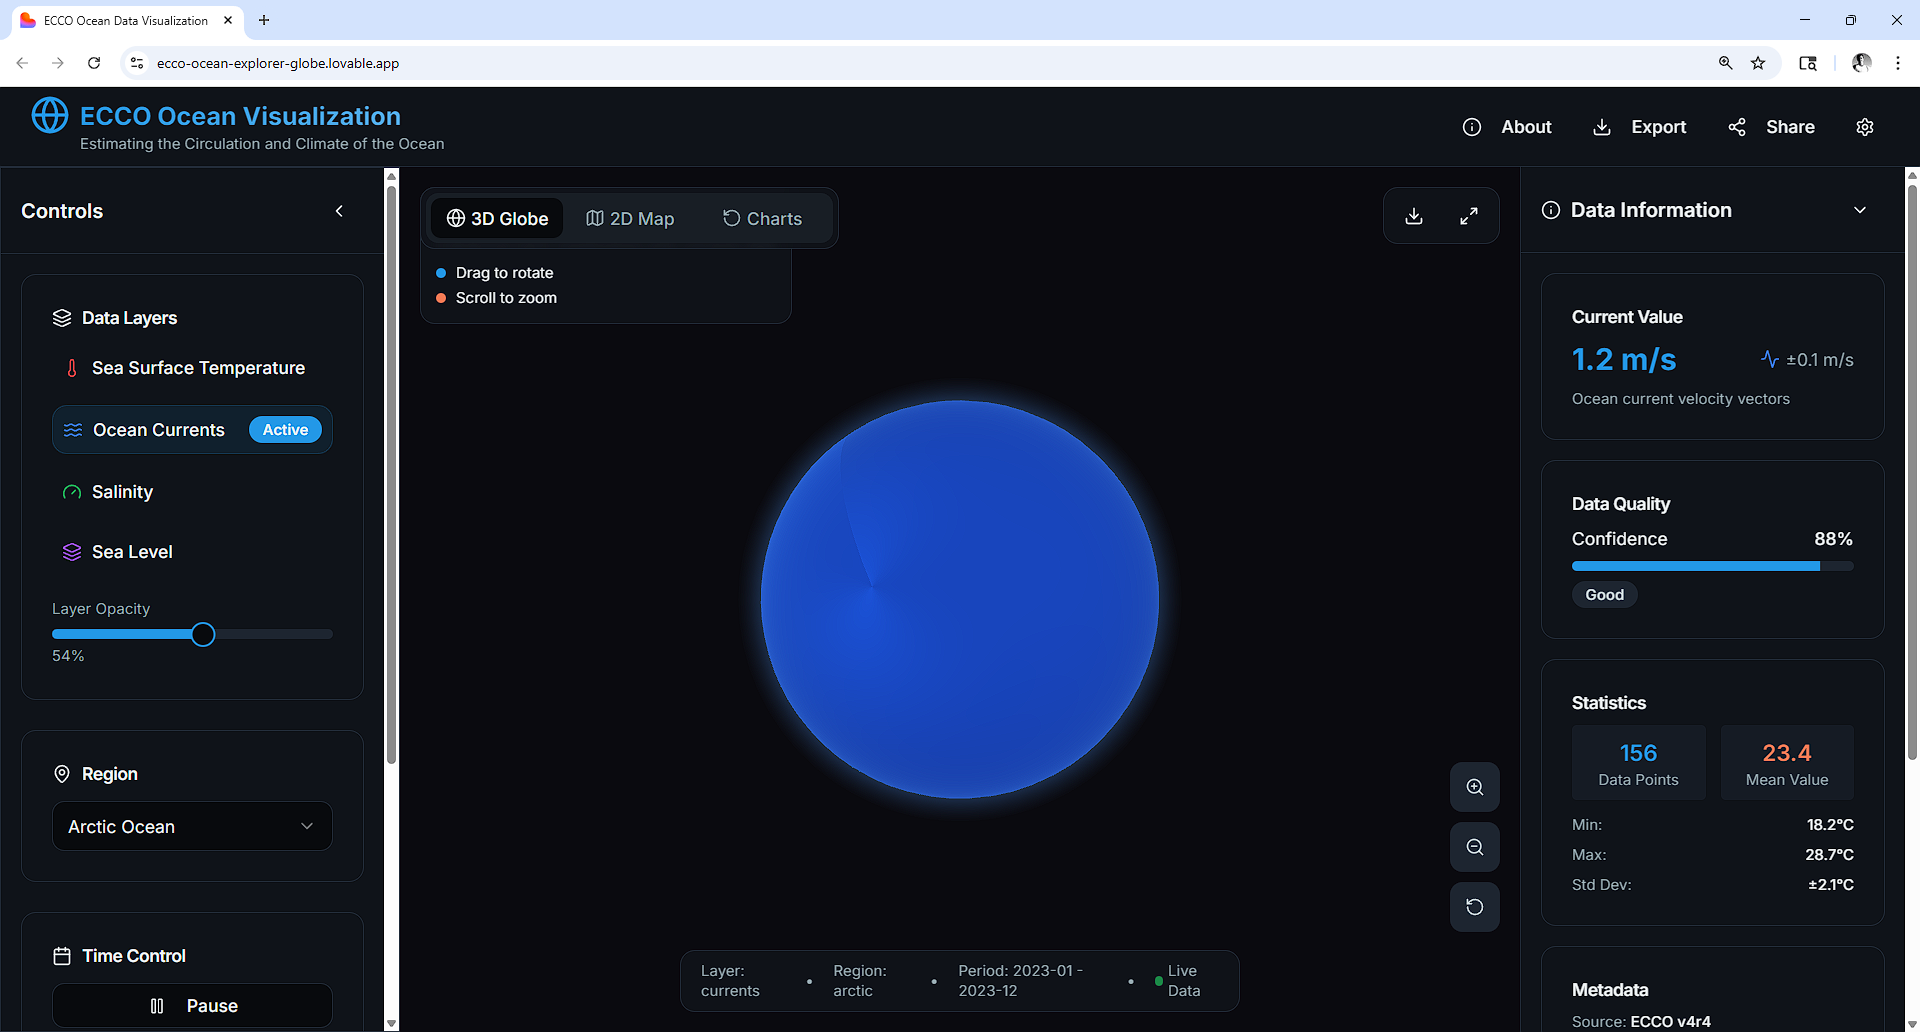The height and width of the screenshot is (1032, 1920).
Task: Click the right panel scrollbar
Action: (1912, 470)
